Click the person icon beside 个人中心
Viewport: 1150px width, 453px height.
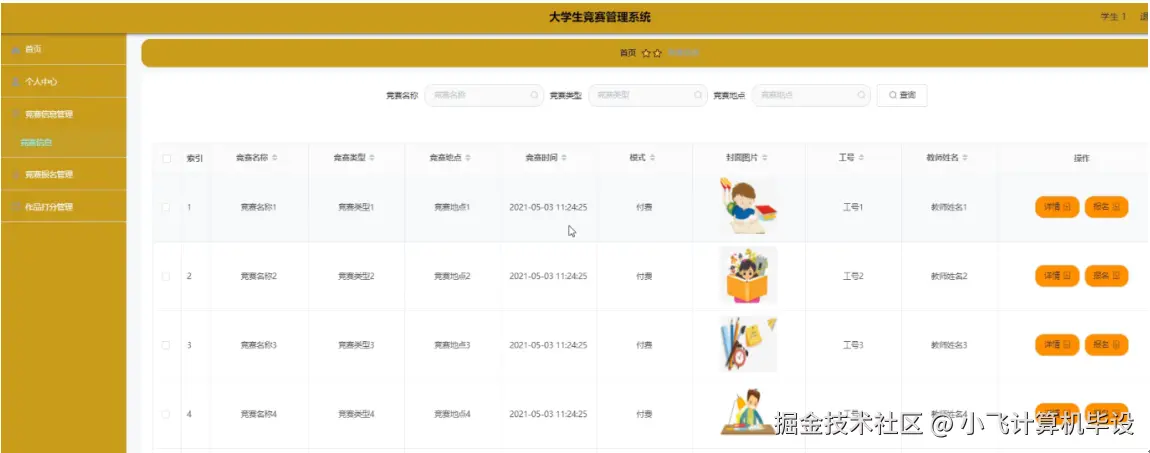coord(16,81)
